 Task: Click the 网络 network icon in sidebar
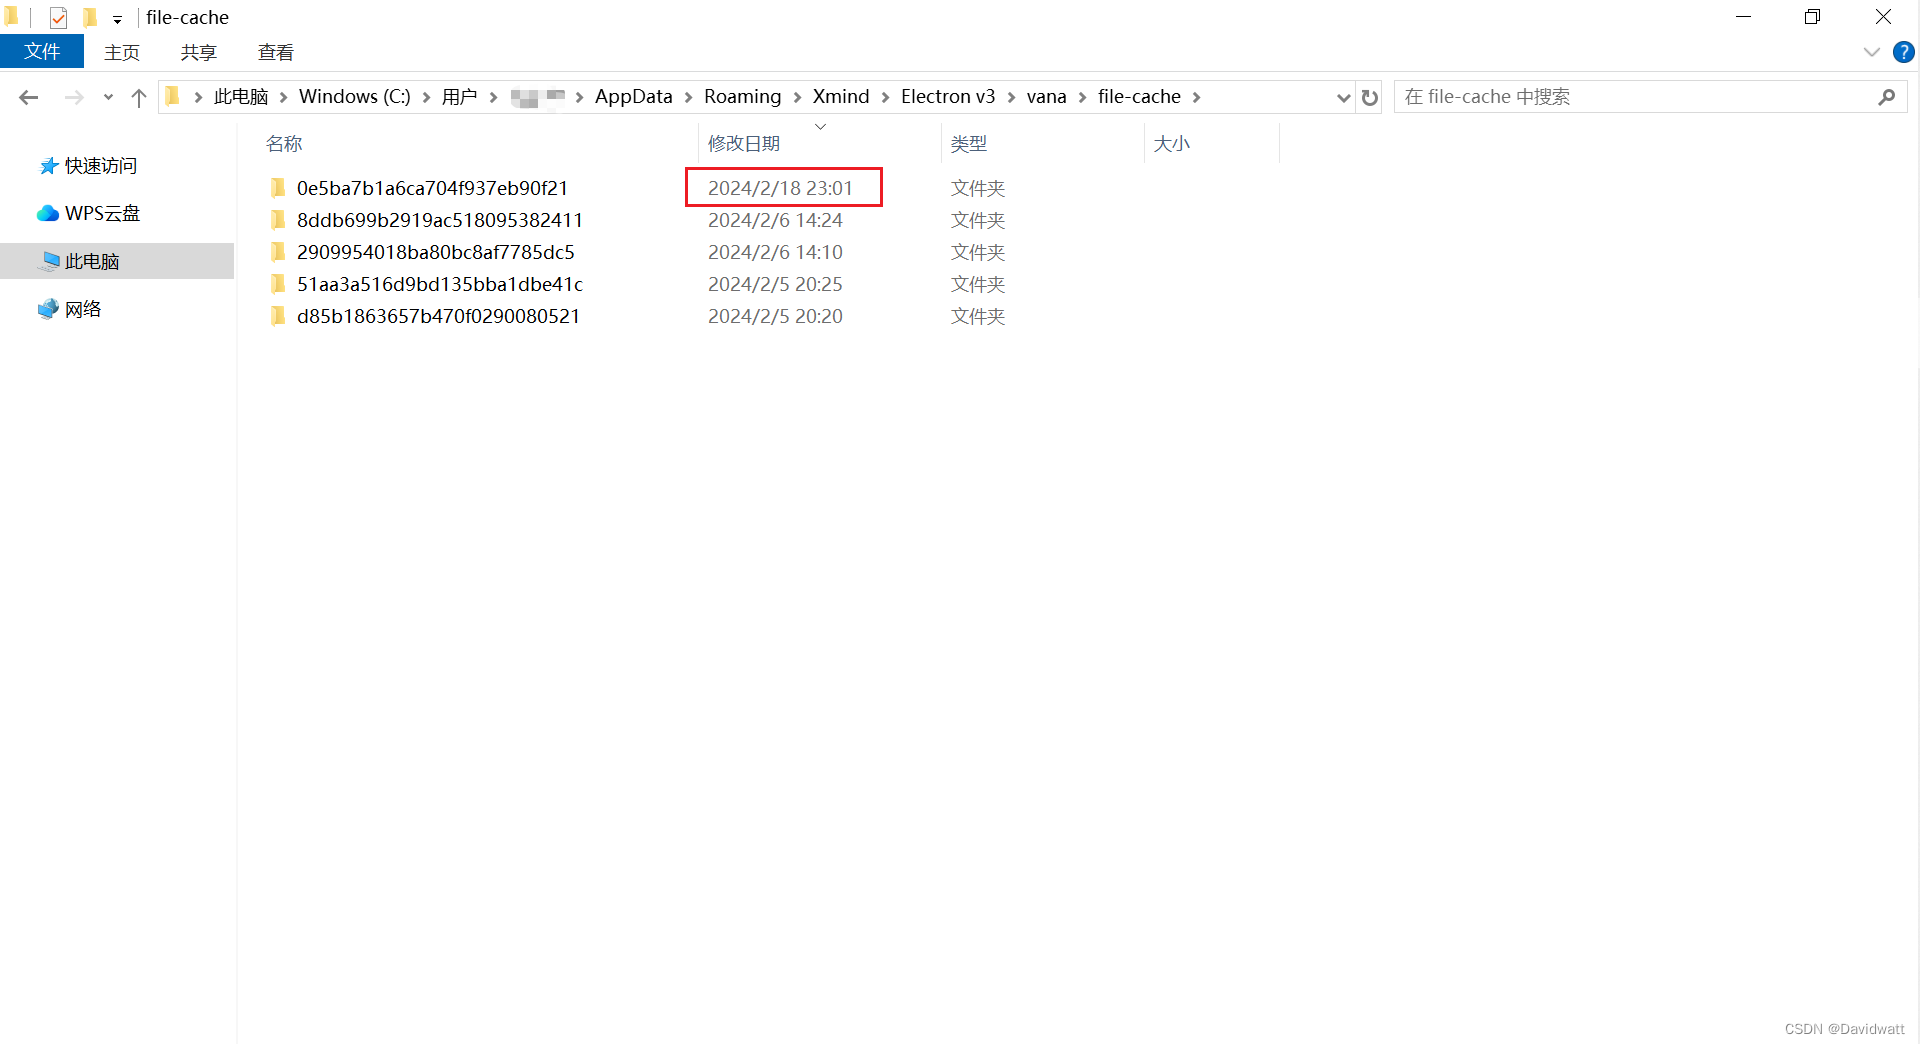click(48, 309)
